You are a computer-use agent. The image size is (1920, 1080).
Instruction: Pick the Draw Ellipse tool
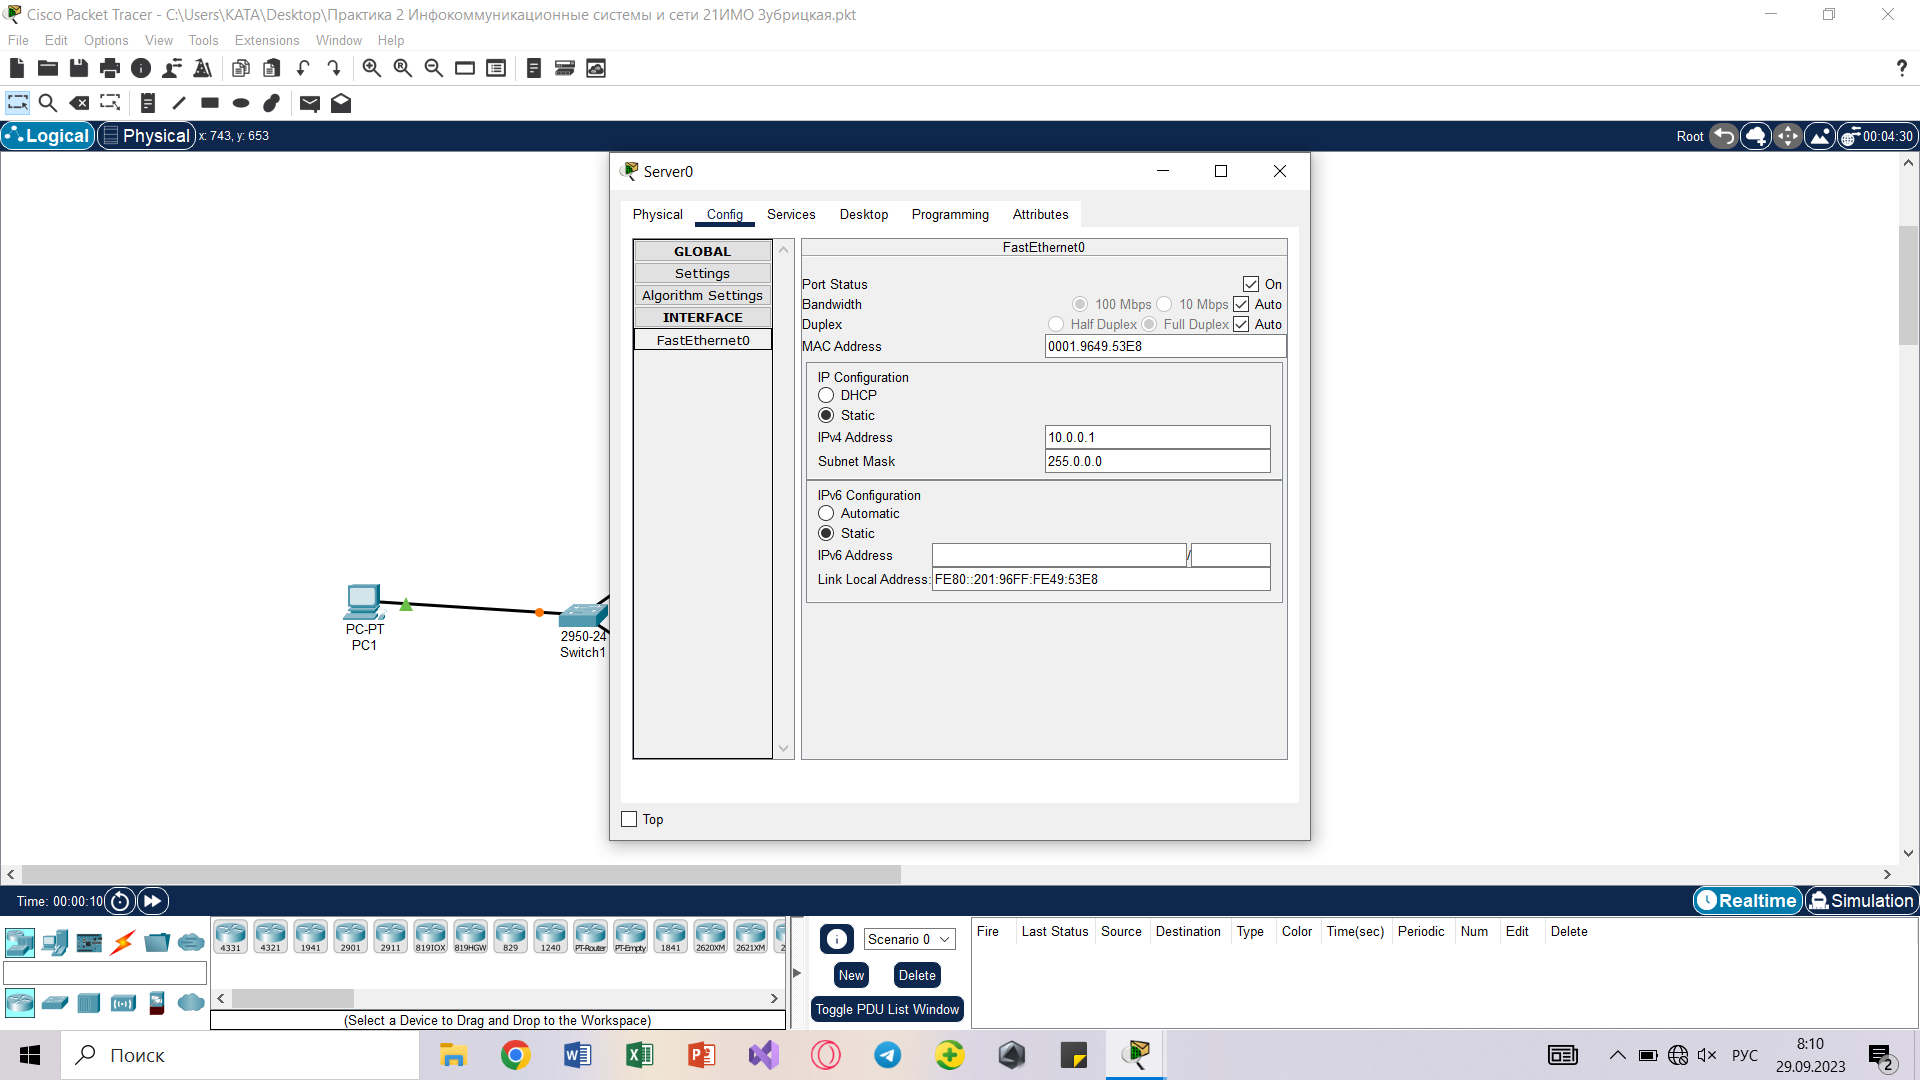[241, 103]
